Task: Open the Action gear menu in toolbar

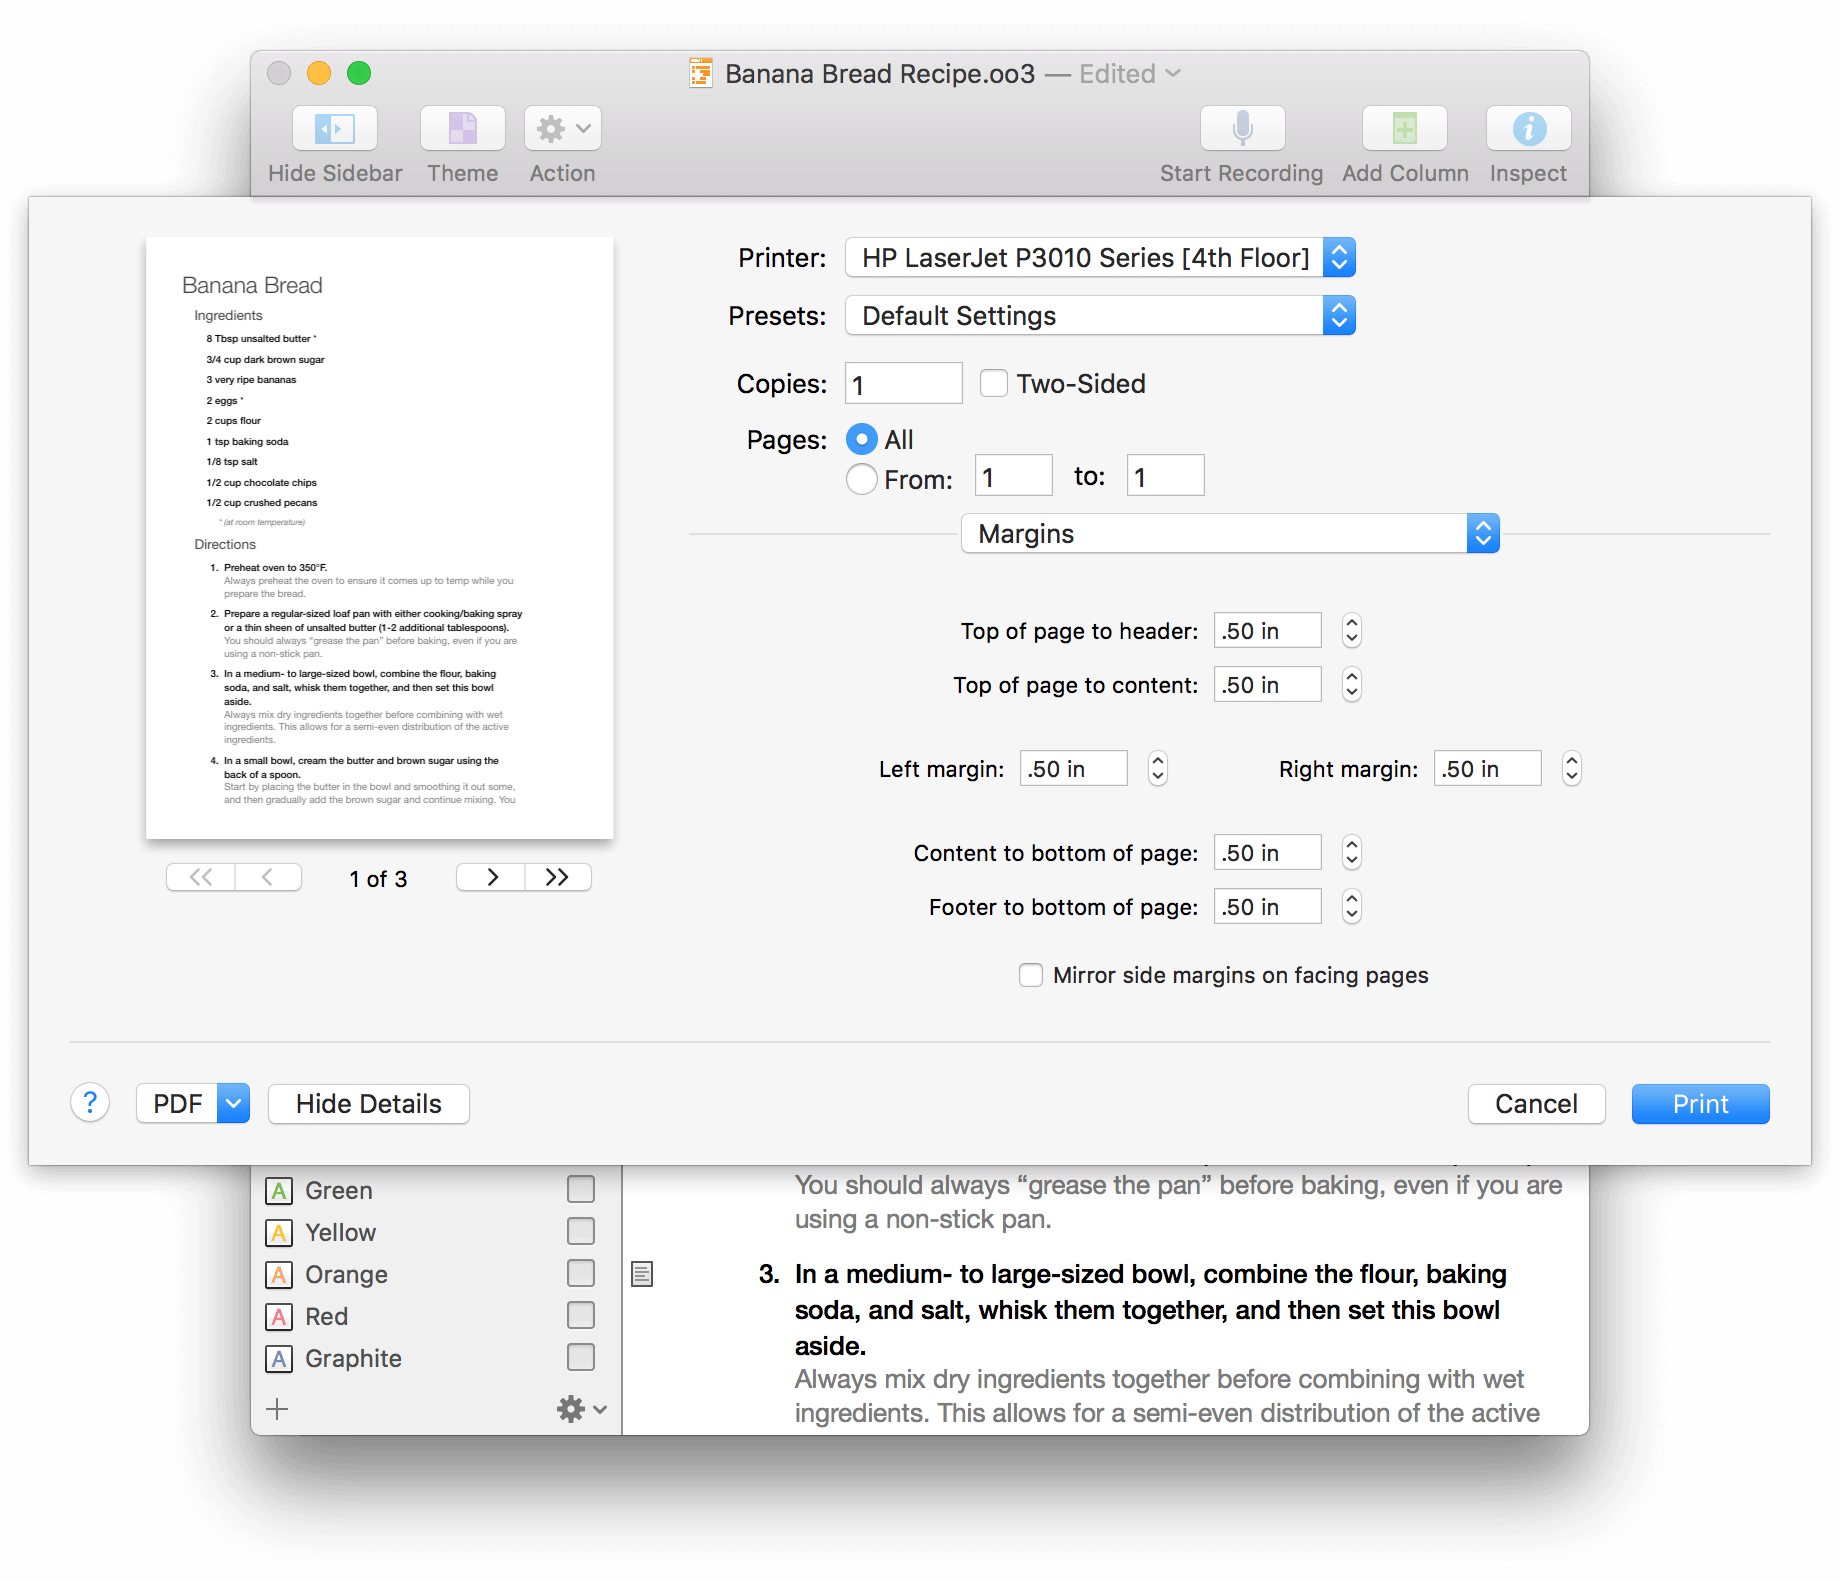Action: pos(562,128)
